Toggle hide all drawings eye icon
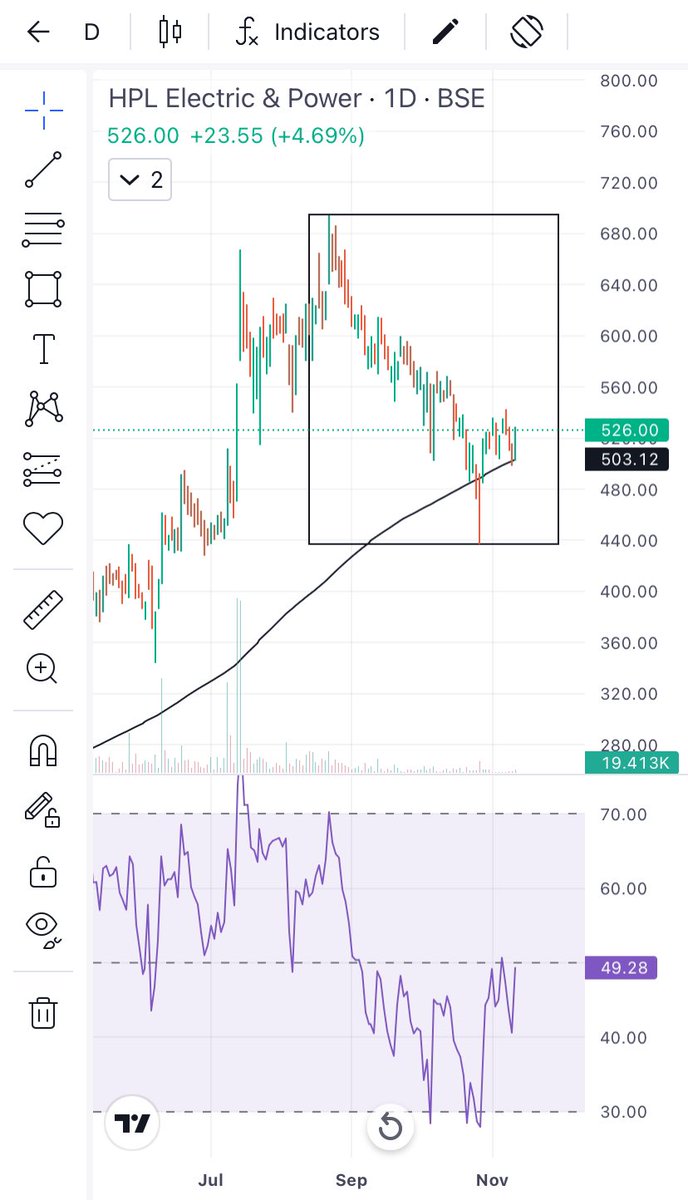The height and width of the screenshot is (1200, 688). point(43,930)
